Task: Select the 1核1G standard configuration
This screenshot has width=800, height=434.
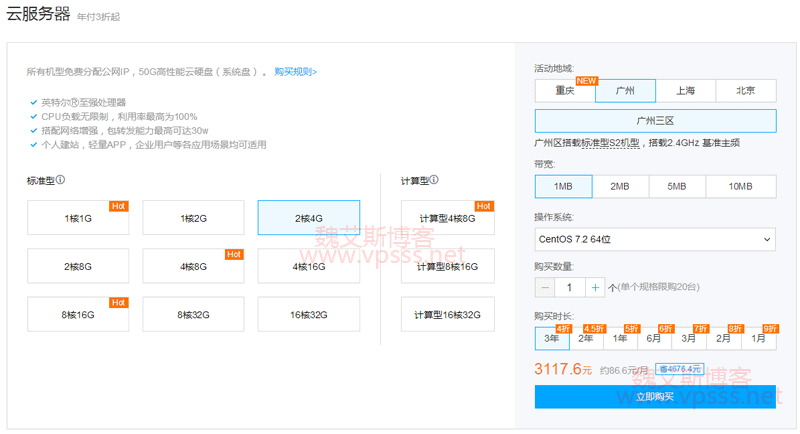Action: coord(78,218)
